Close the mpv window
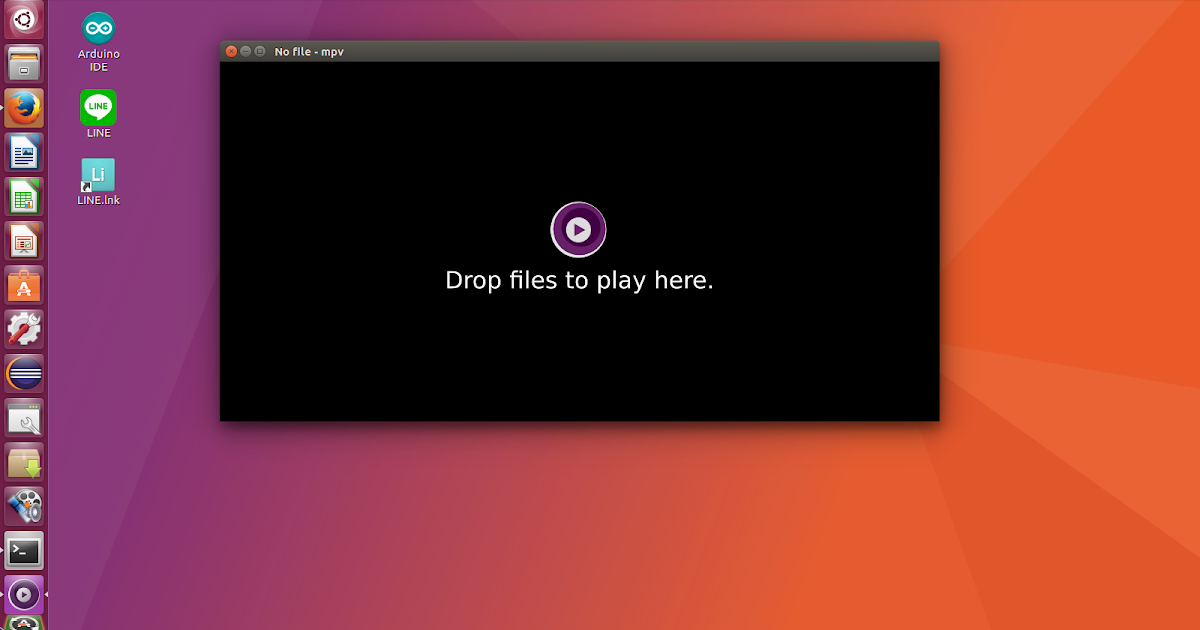Image resolution: width=1200 pixels, height=630 pixels. 231,51
